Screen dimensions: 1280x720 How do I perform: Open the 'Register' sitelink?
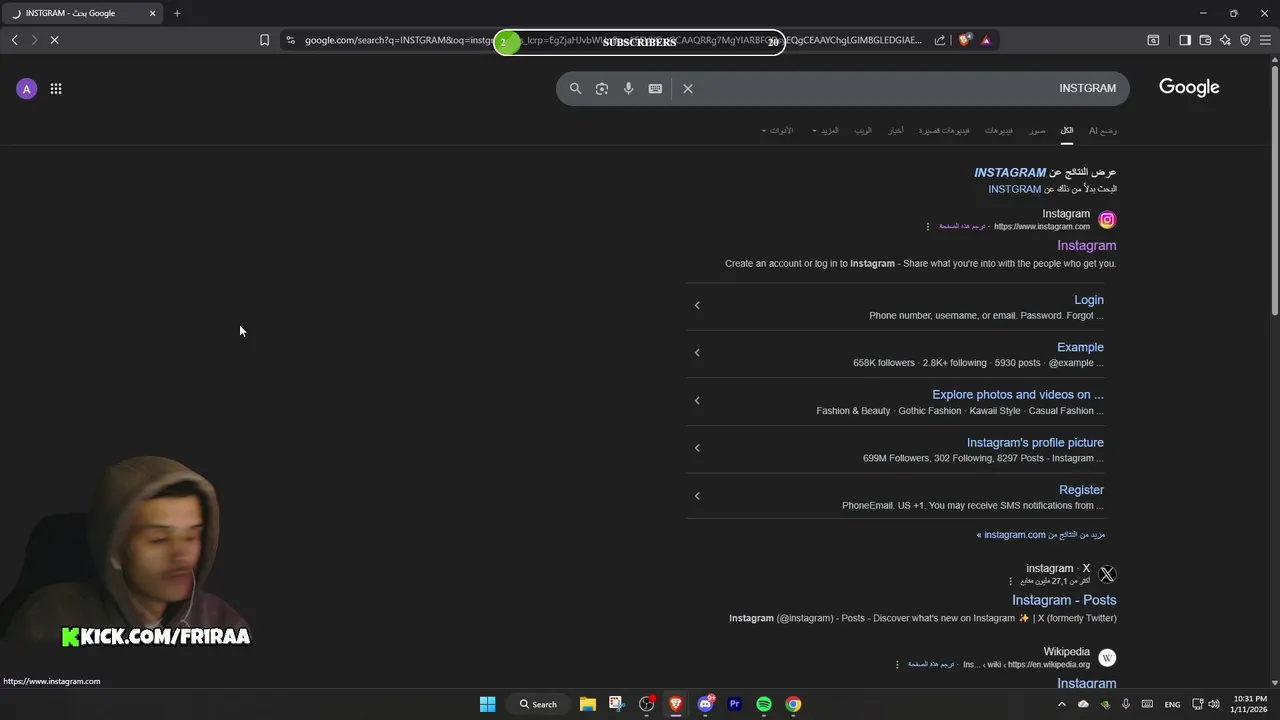(1081, 490)
